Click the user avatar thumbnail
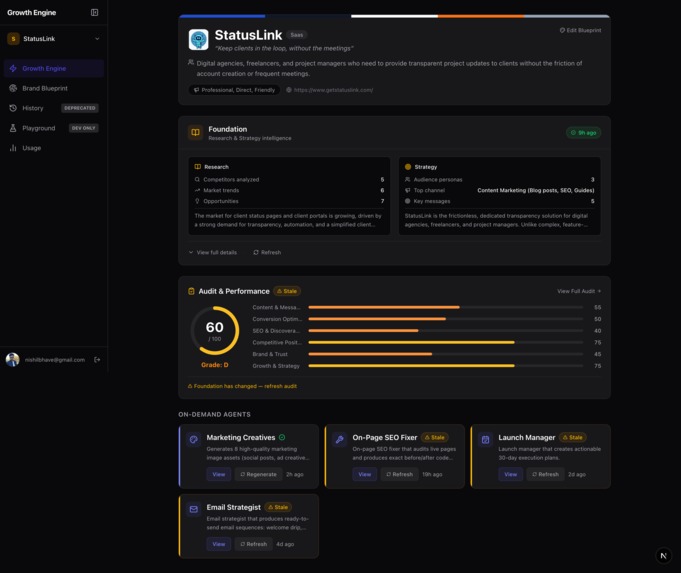The height and width of the screenshot is (573, 681). click(13, 360)
